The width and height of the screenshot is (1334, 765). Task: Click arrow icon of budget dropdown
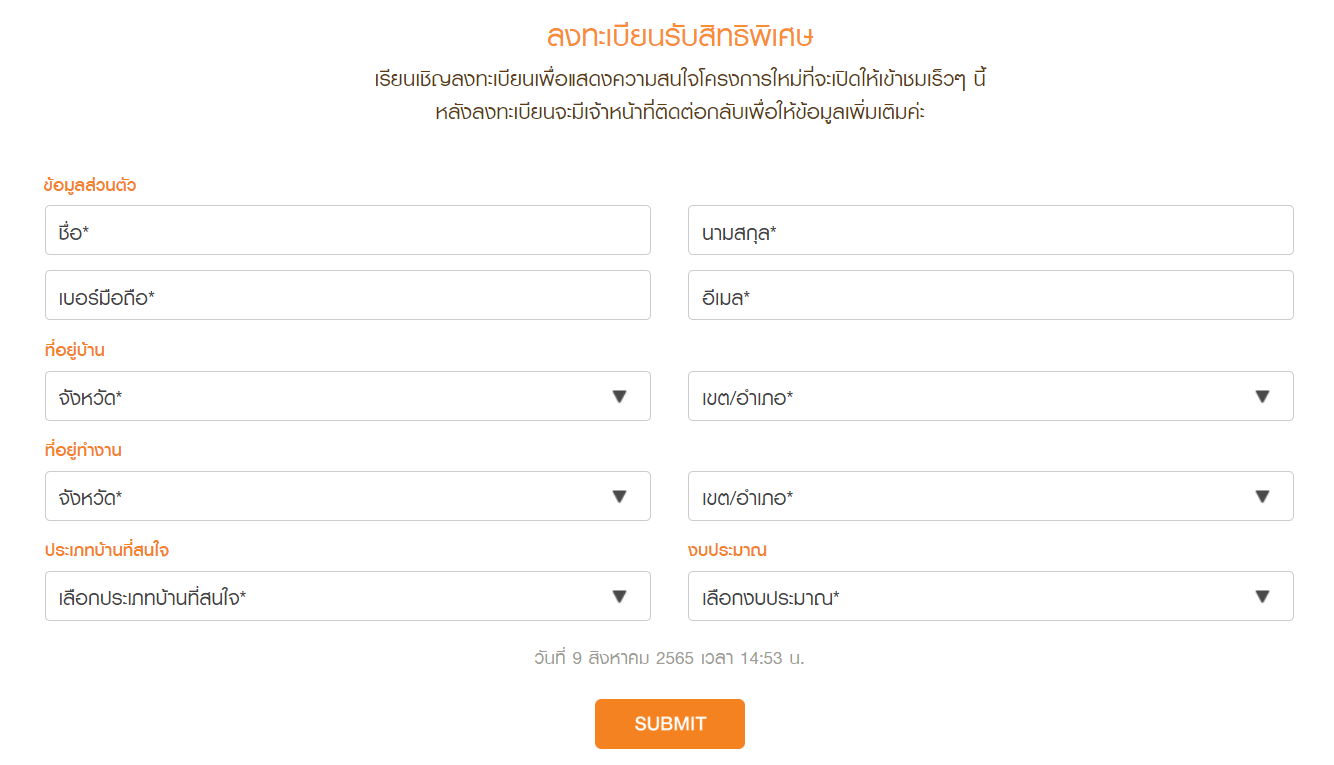pos(1262,597)
